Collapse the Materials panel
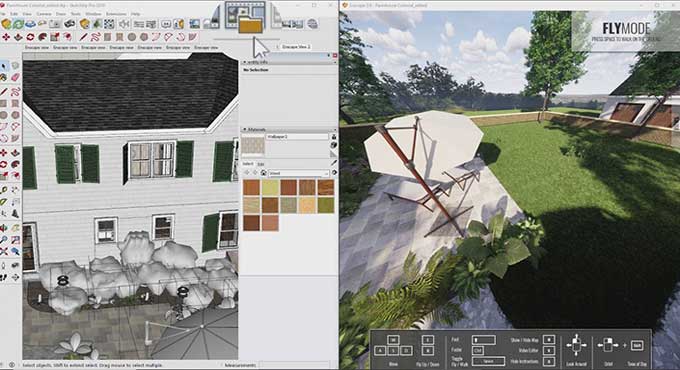This screenshot has width=680, height=370. click(x=244, y=129)
